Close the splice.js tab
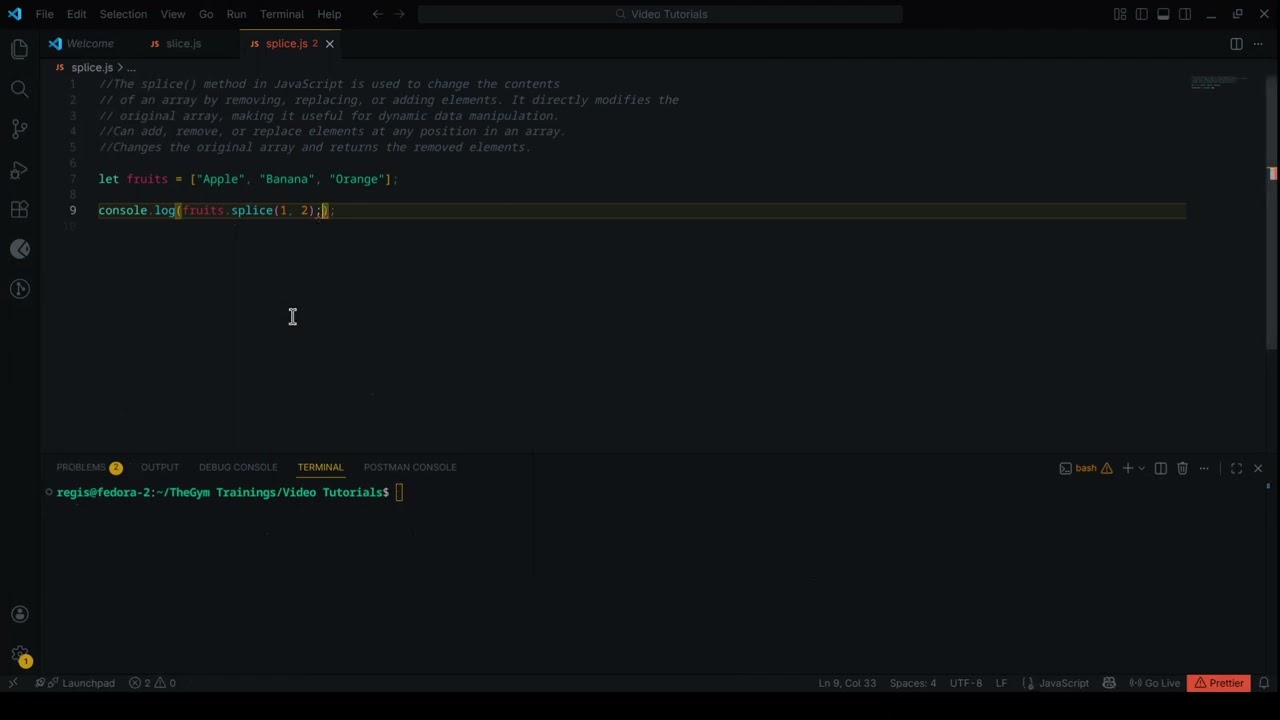Screen dimensions: 1280x720 (329, 44)
